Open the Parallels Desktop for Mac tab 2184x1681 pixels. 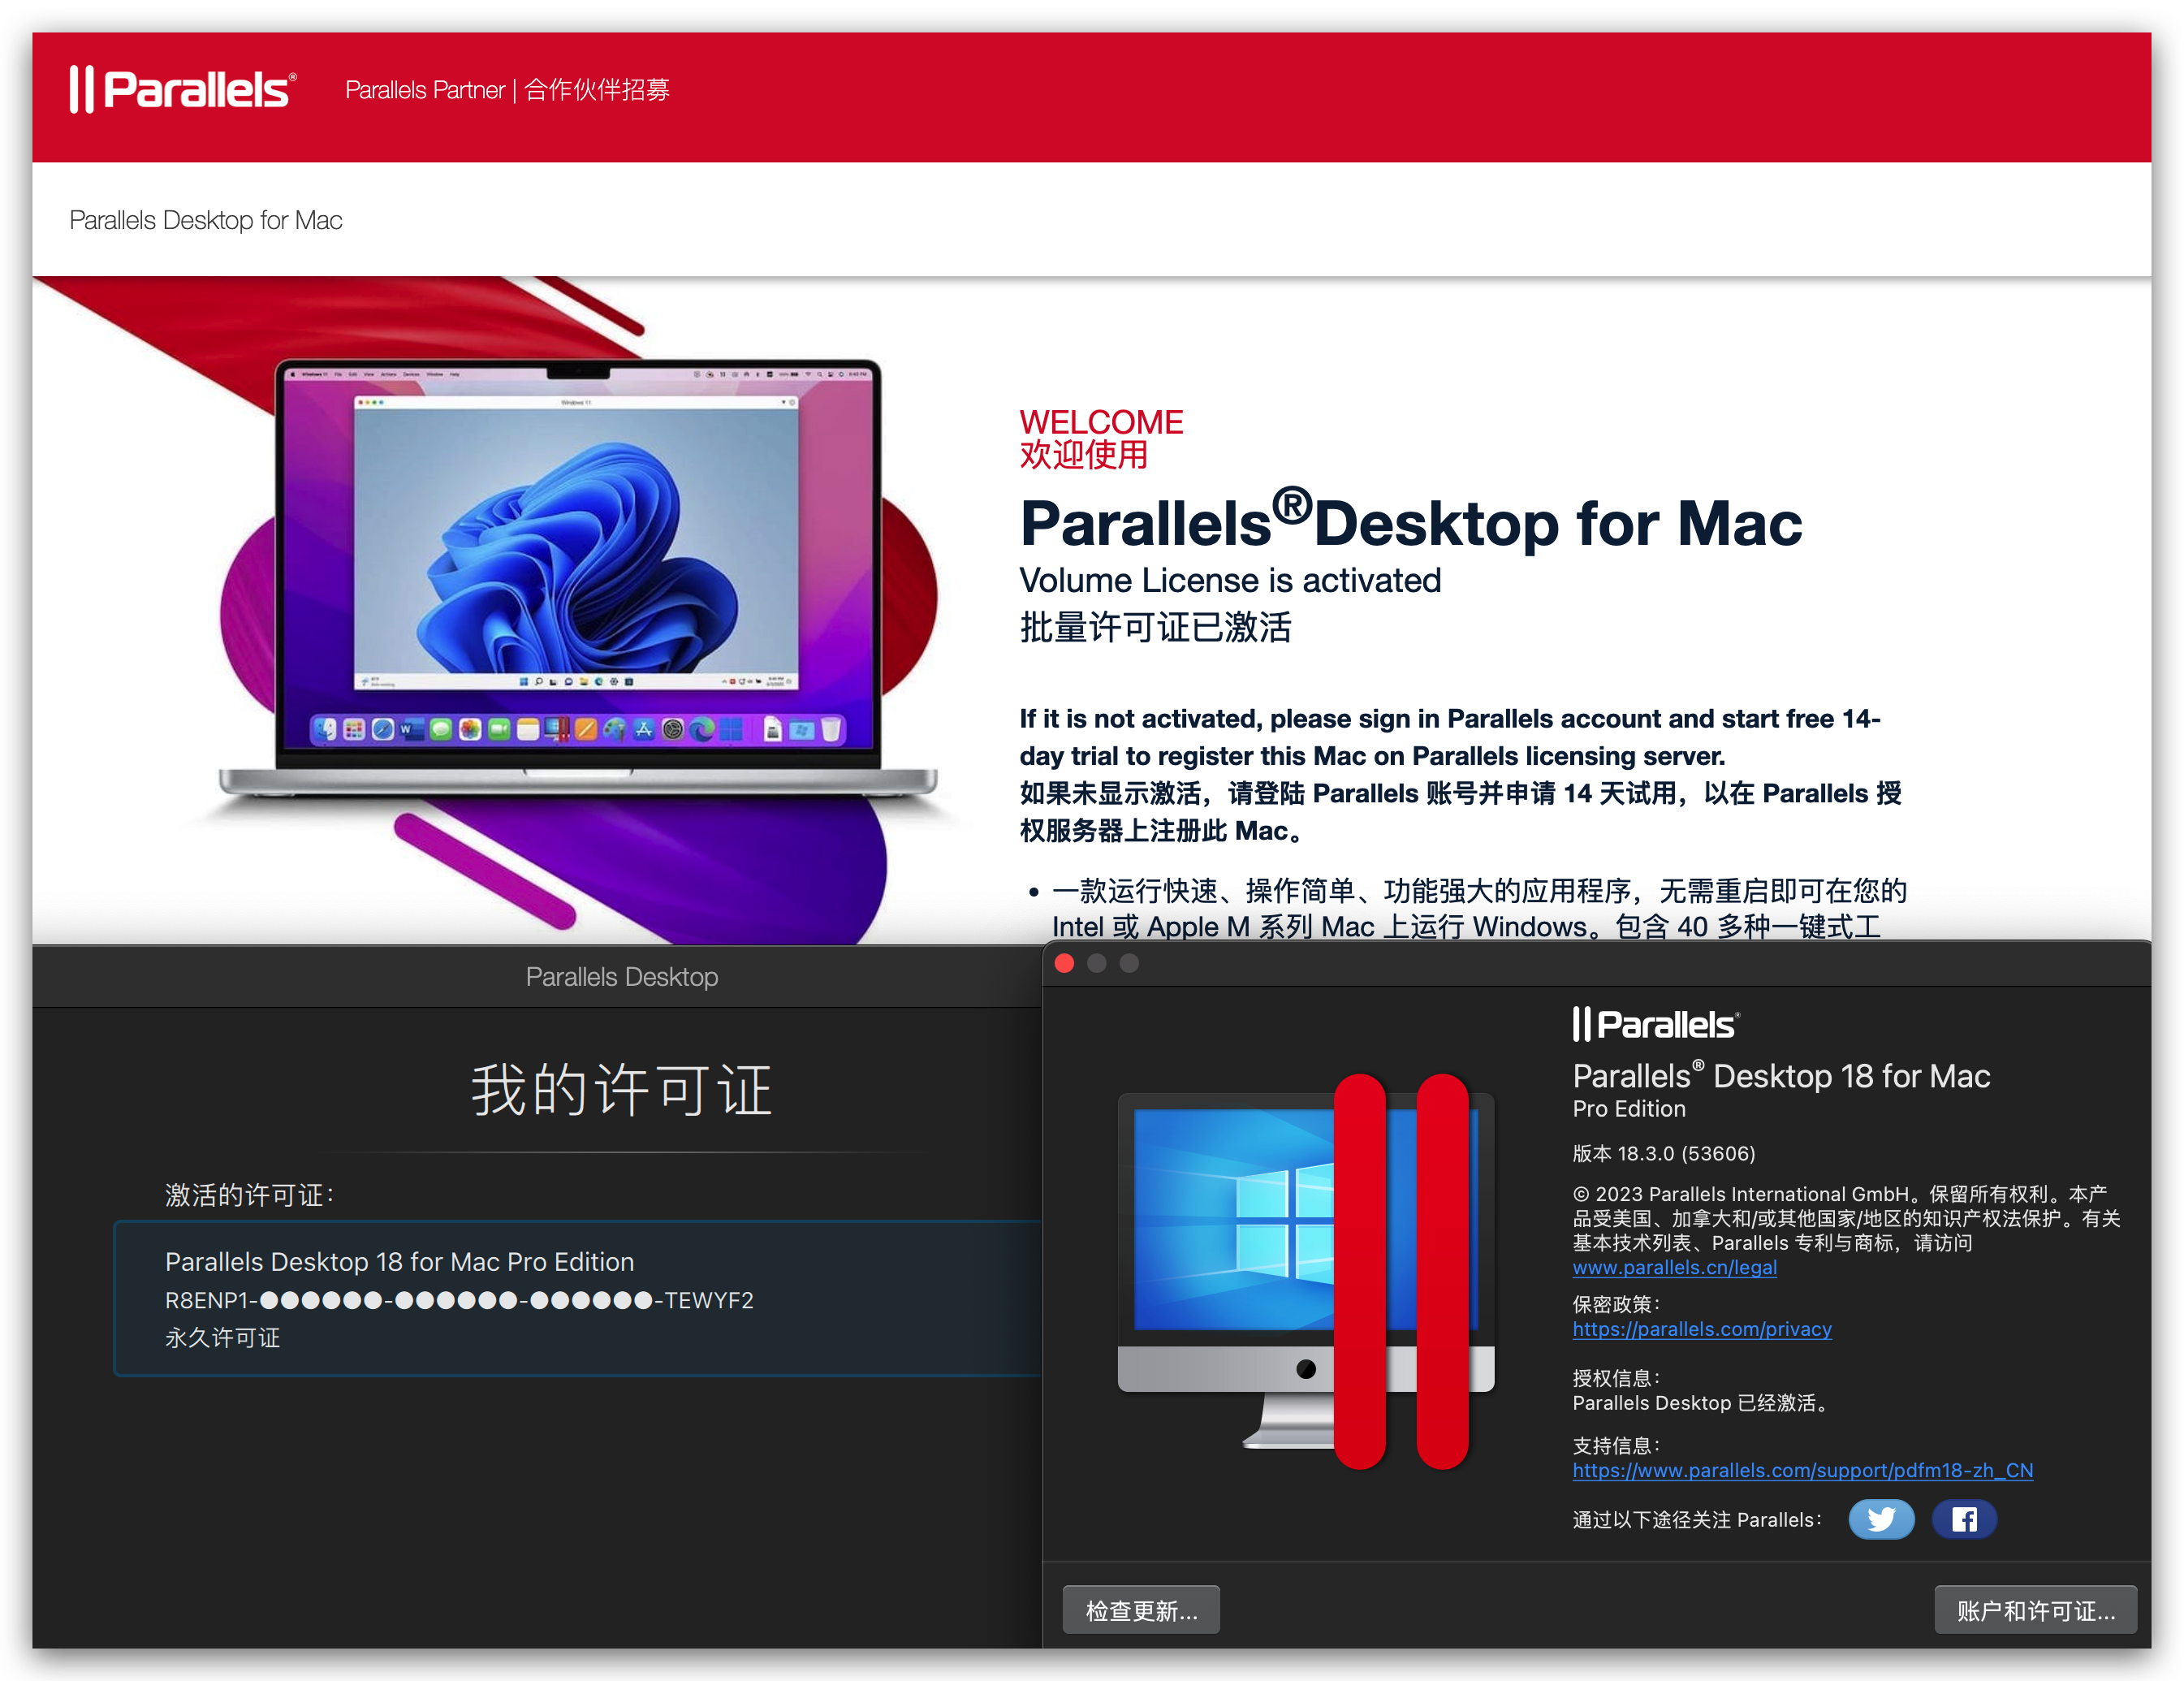click(206, 220)
